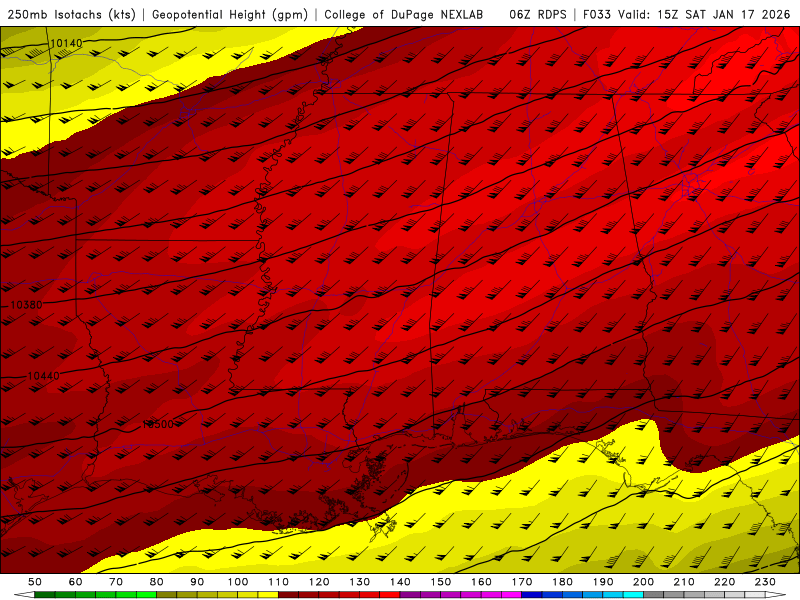The height and width of the screenshot is (600, 800).
Task: Click the 90 value on the color scale
Action: click(x=197, y=582)
